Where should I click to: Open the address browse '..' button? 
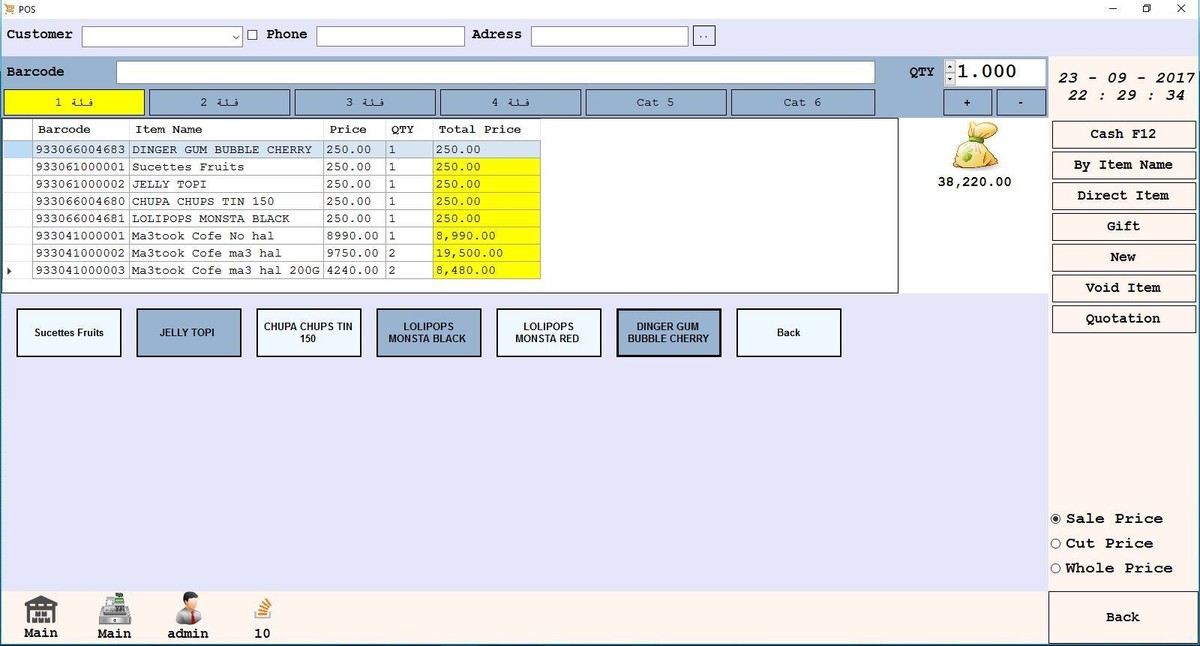click(704, 36)
